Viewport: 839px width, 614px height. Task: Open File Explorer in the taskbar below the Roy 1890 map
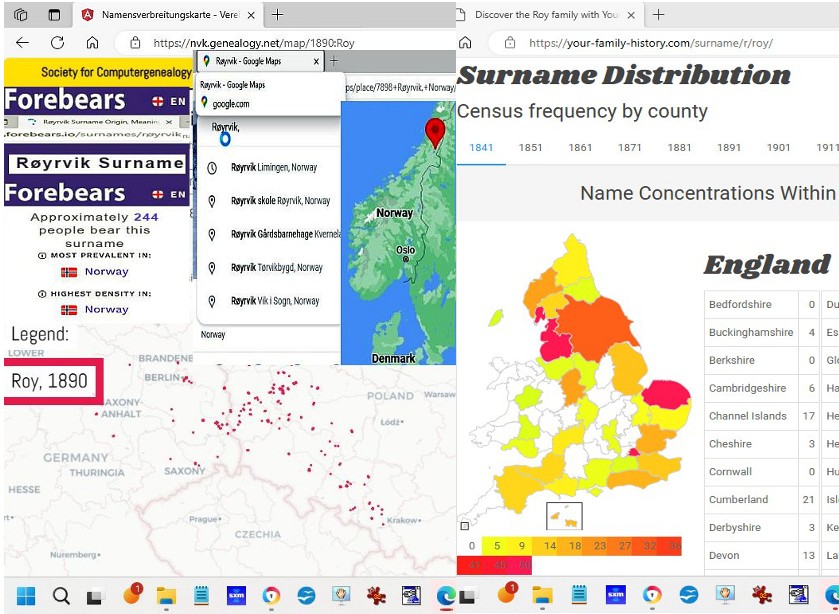166,595
